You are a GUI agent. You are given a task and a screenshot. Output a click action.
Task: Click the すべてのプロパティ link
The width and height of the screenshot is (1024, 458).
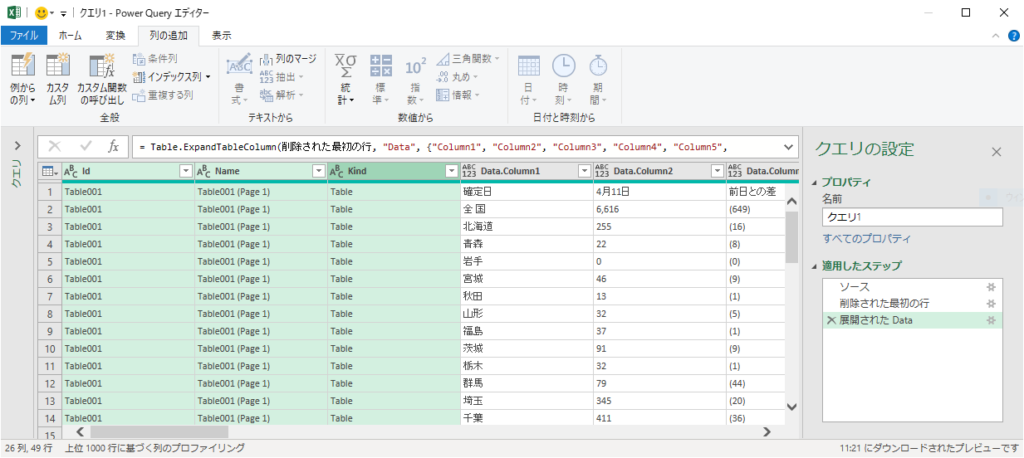coord(866,239)
